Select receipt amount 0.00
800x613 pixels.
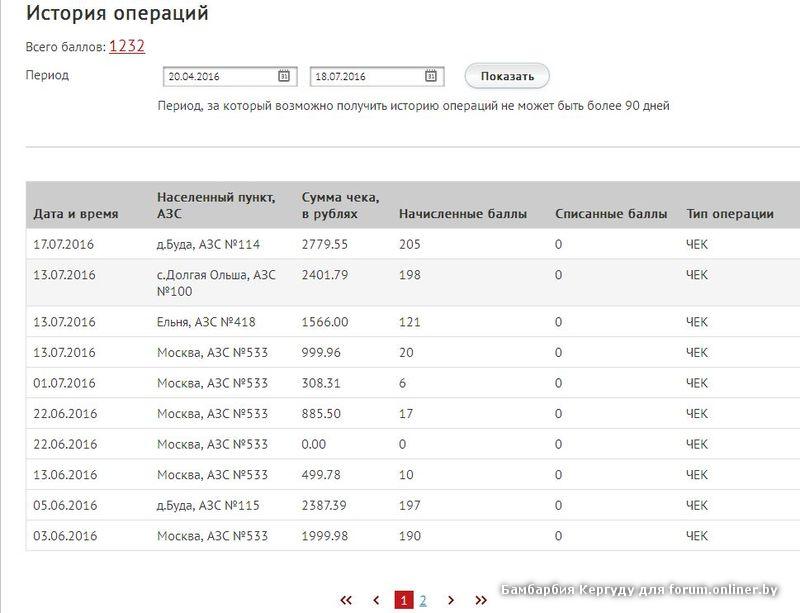(x=314, y=444)
